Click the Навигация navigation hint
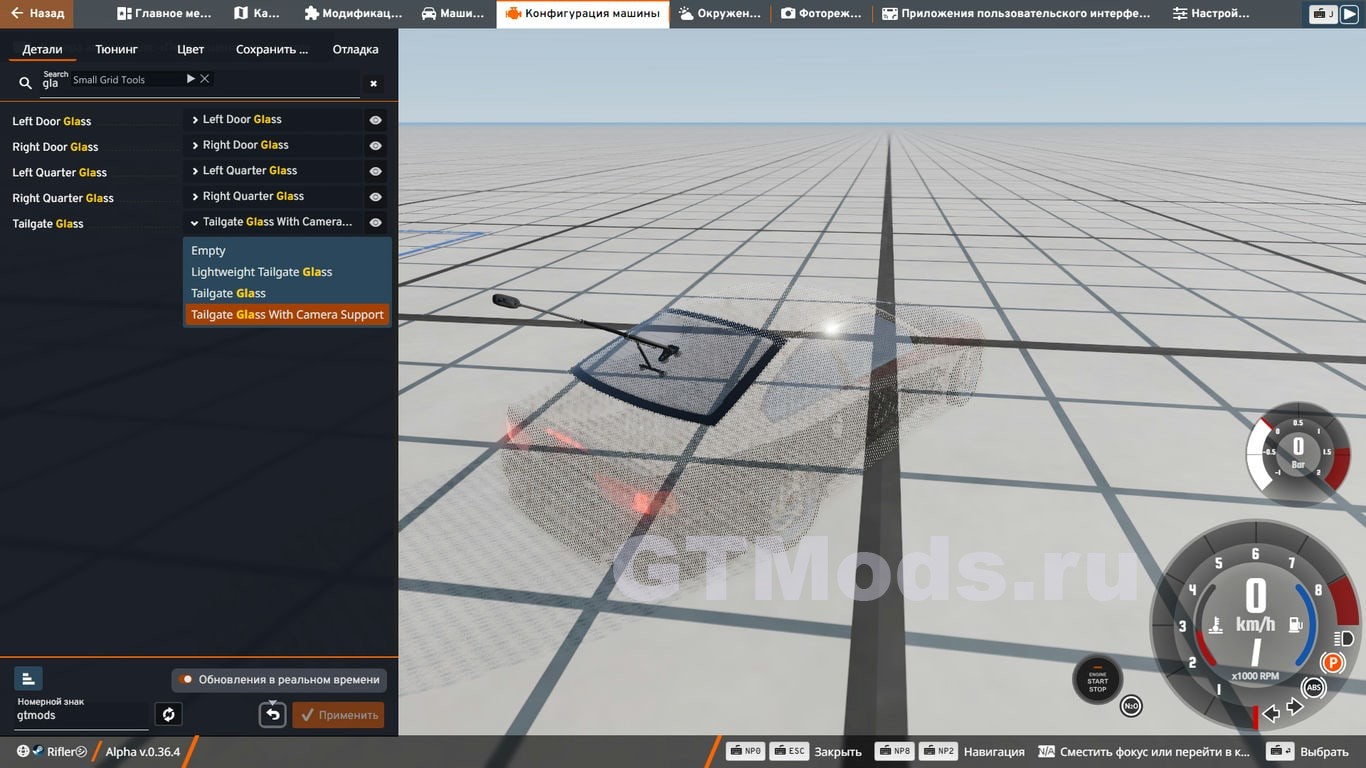Image resolution: width=1366 pixels, height=768 pixels. (994, 752)
